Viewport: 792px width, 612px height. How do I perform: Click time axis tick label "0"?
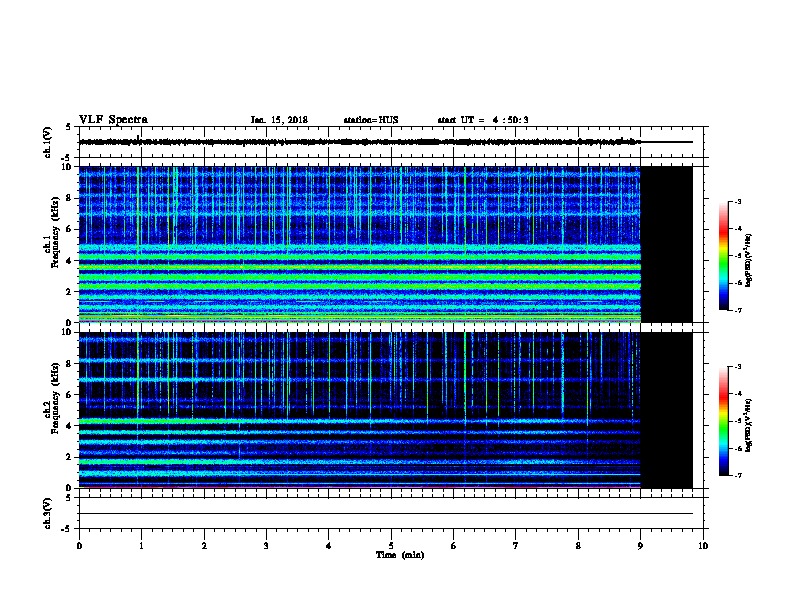[x=79, y=546]
